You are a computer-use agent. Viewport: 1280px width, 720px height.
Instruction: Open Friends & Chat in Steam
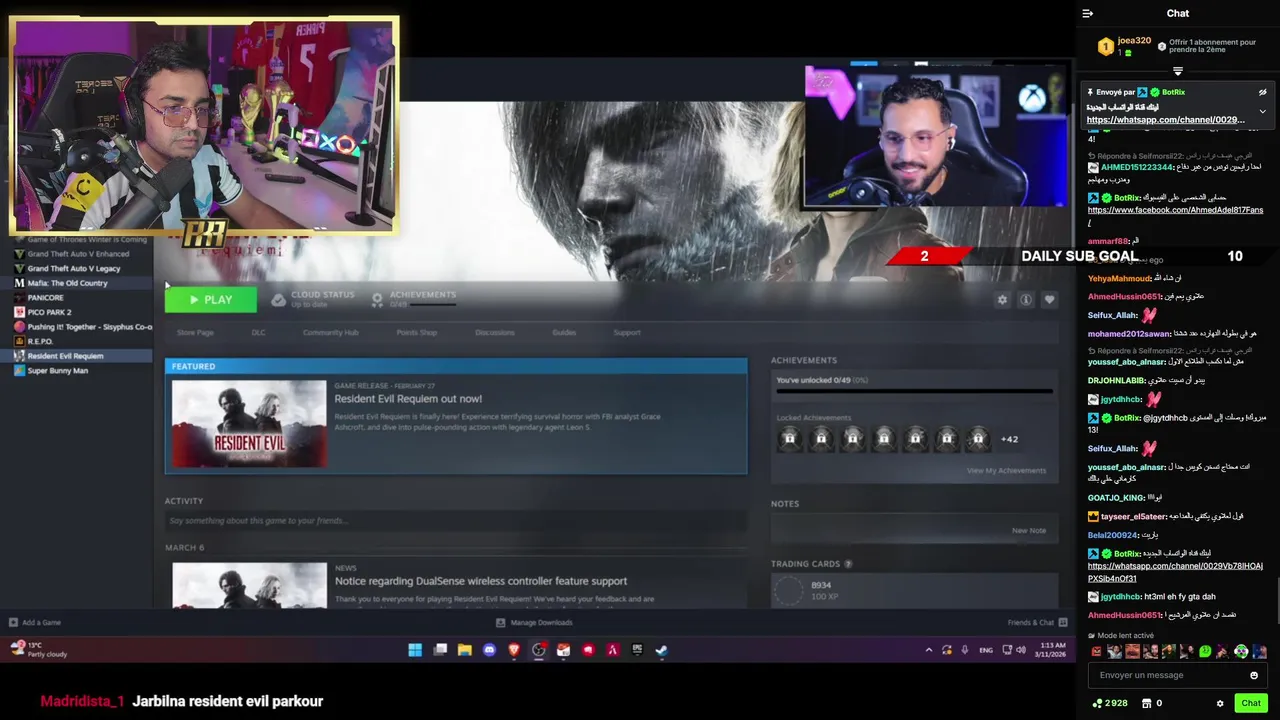pyautogui.click(x=1037, y=622)
